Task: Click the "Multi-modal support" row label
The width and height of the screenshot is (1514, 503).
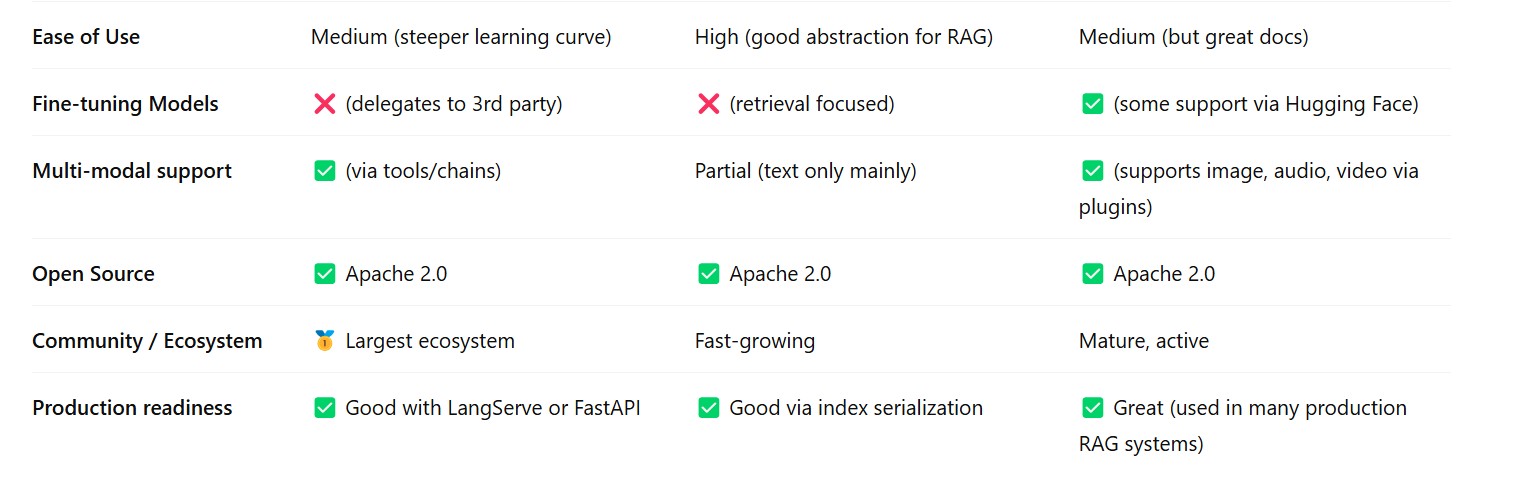Action: coord(132,171)
